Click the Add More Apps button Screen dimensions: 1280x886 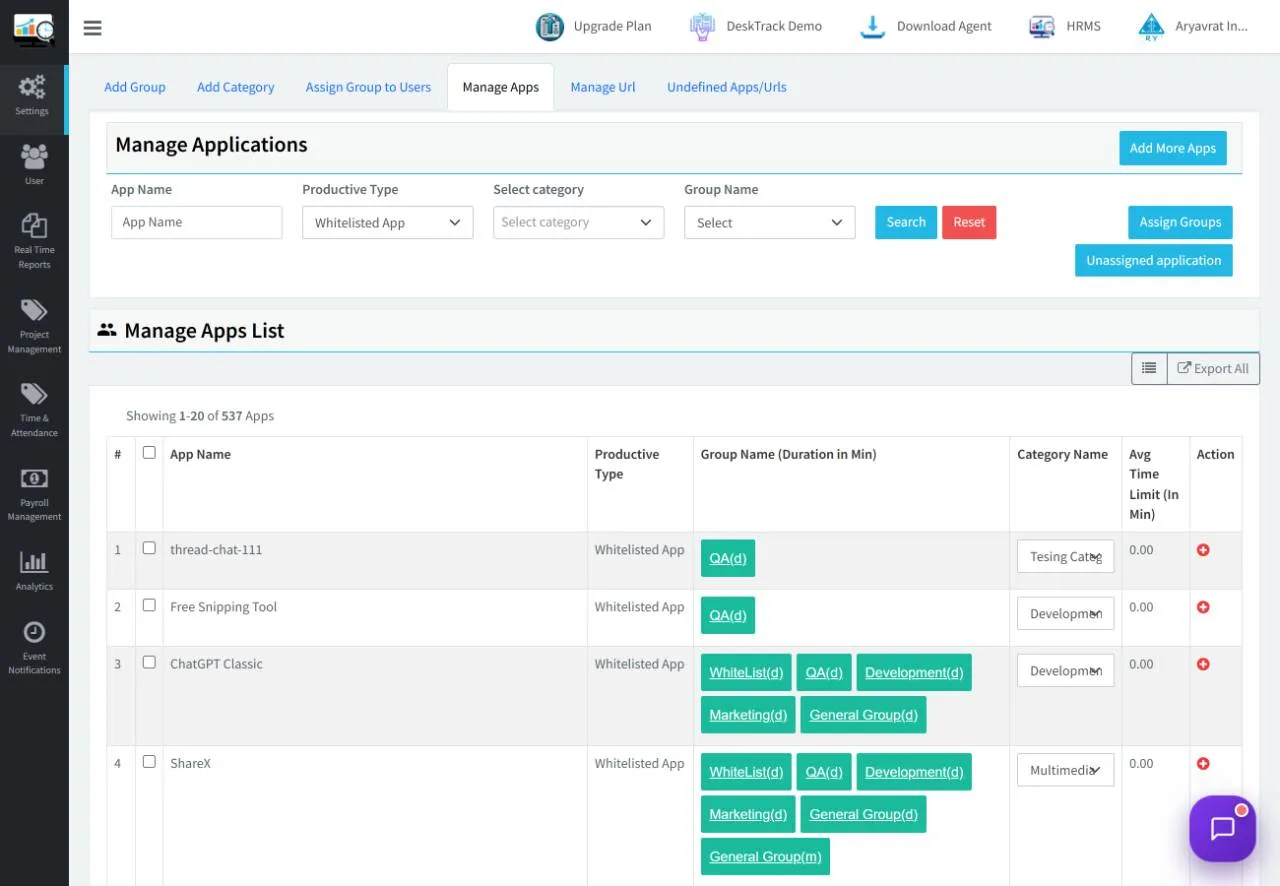pos(1173,148)
